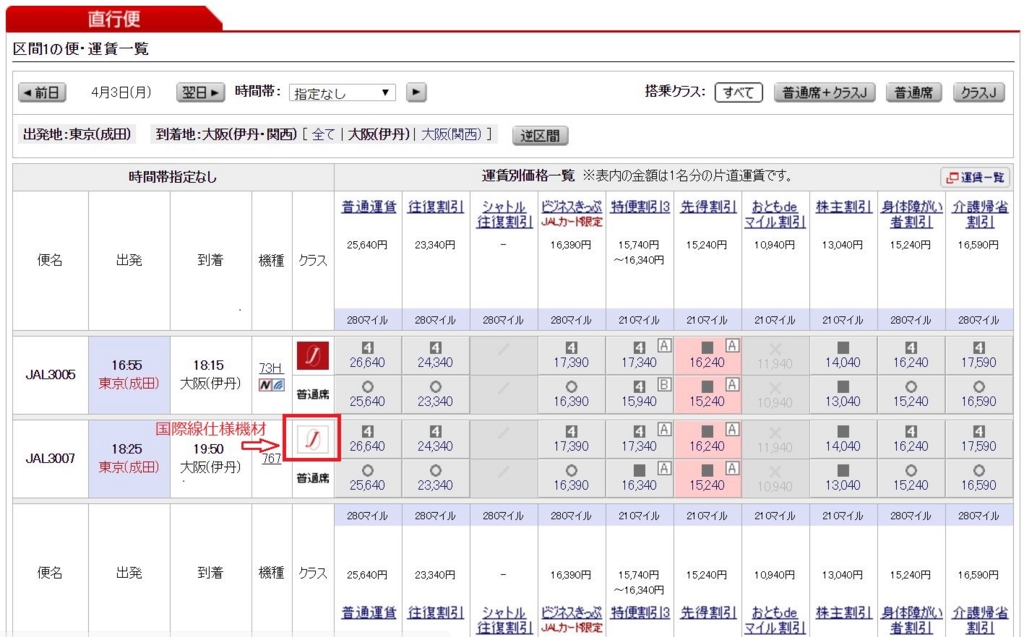Open 普通運賃 fare link in upper header
The image size is (1024, 637).
(368, 207)
